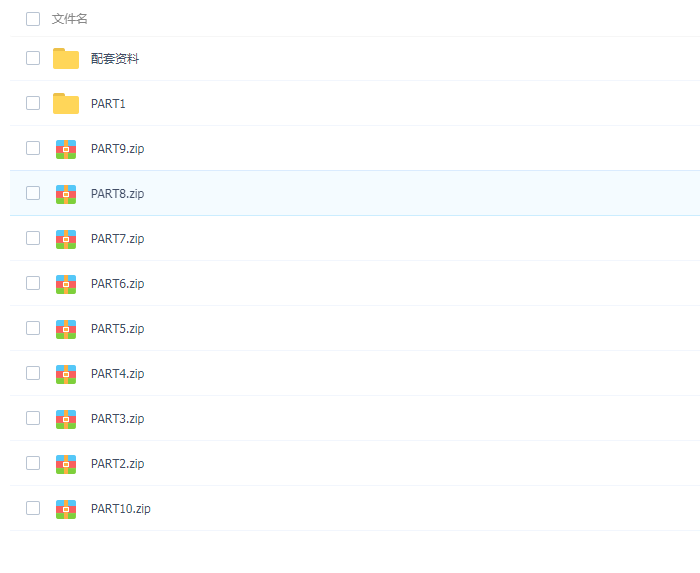Click the PART5.zip archive icon
Viewport: 700px width, 573px height.
[66, 329]
